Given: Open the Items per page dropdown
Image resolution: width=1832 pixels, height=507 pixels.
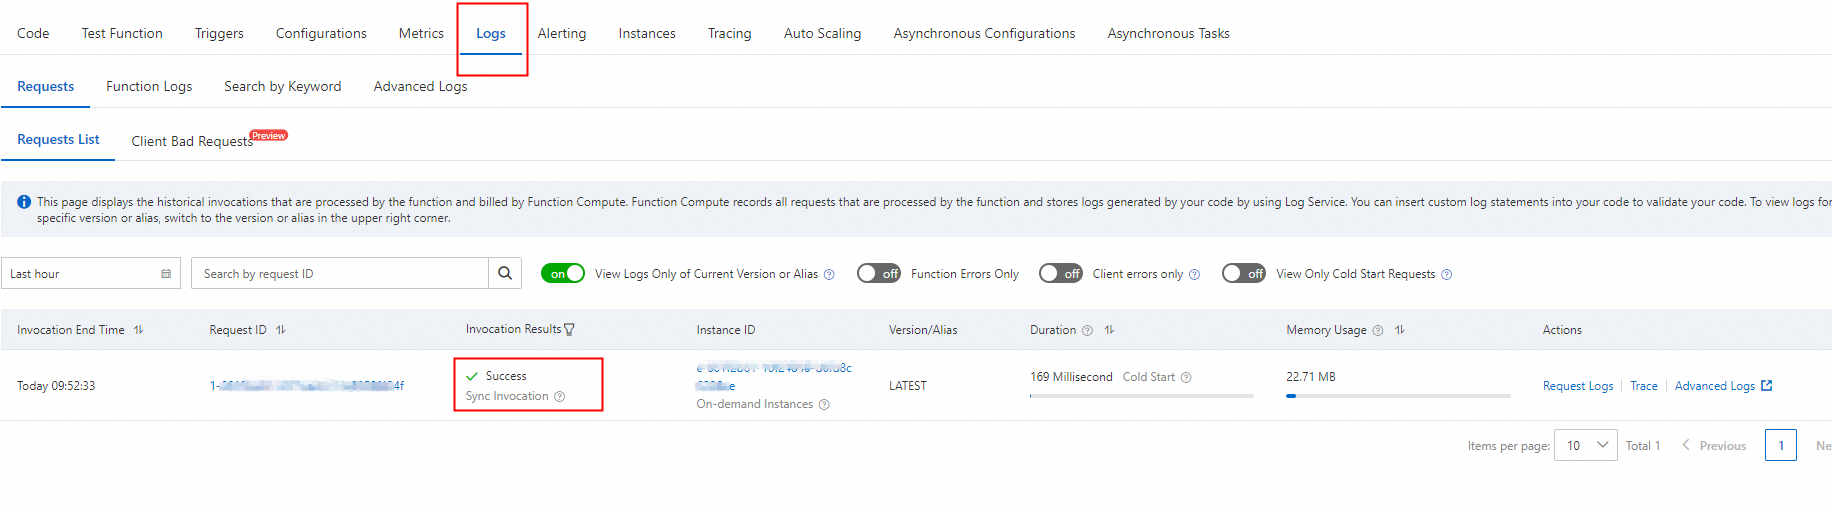Looking at the screenshot, I should 1586,445.
